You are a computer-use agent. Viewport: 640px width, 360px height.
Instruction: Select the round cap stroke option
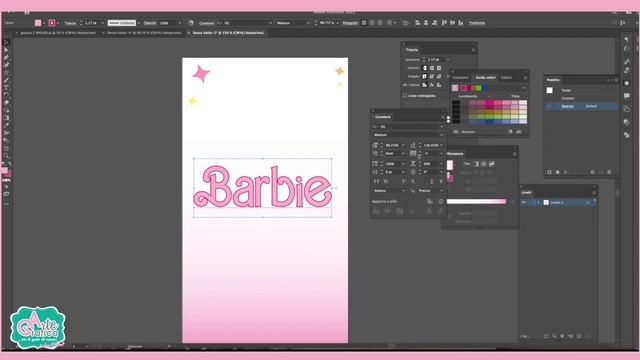click(432, 68)
